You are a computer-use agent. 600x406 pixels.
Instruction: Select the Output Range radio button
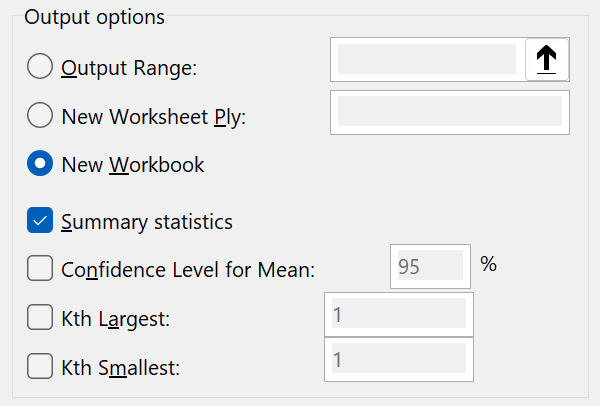click(40, 67)
